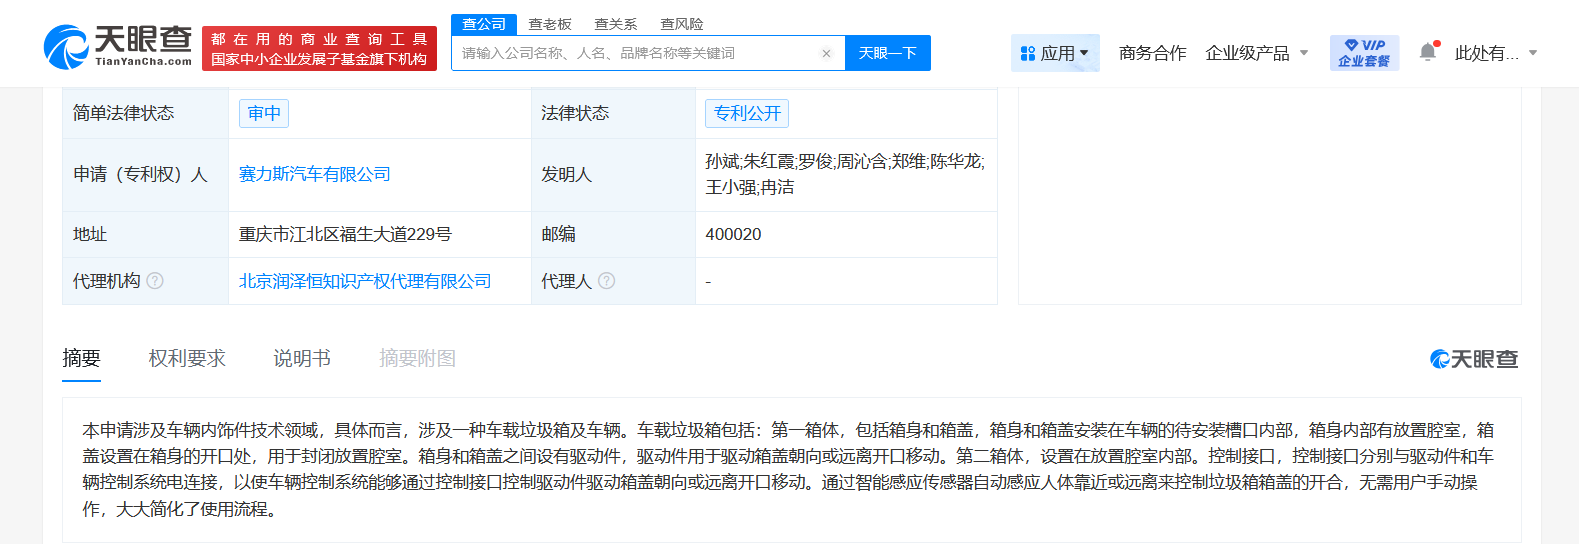Open applicant 赛力斯汽车有限公司 link
The image size is (1579, 544).
click(314, 174)
